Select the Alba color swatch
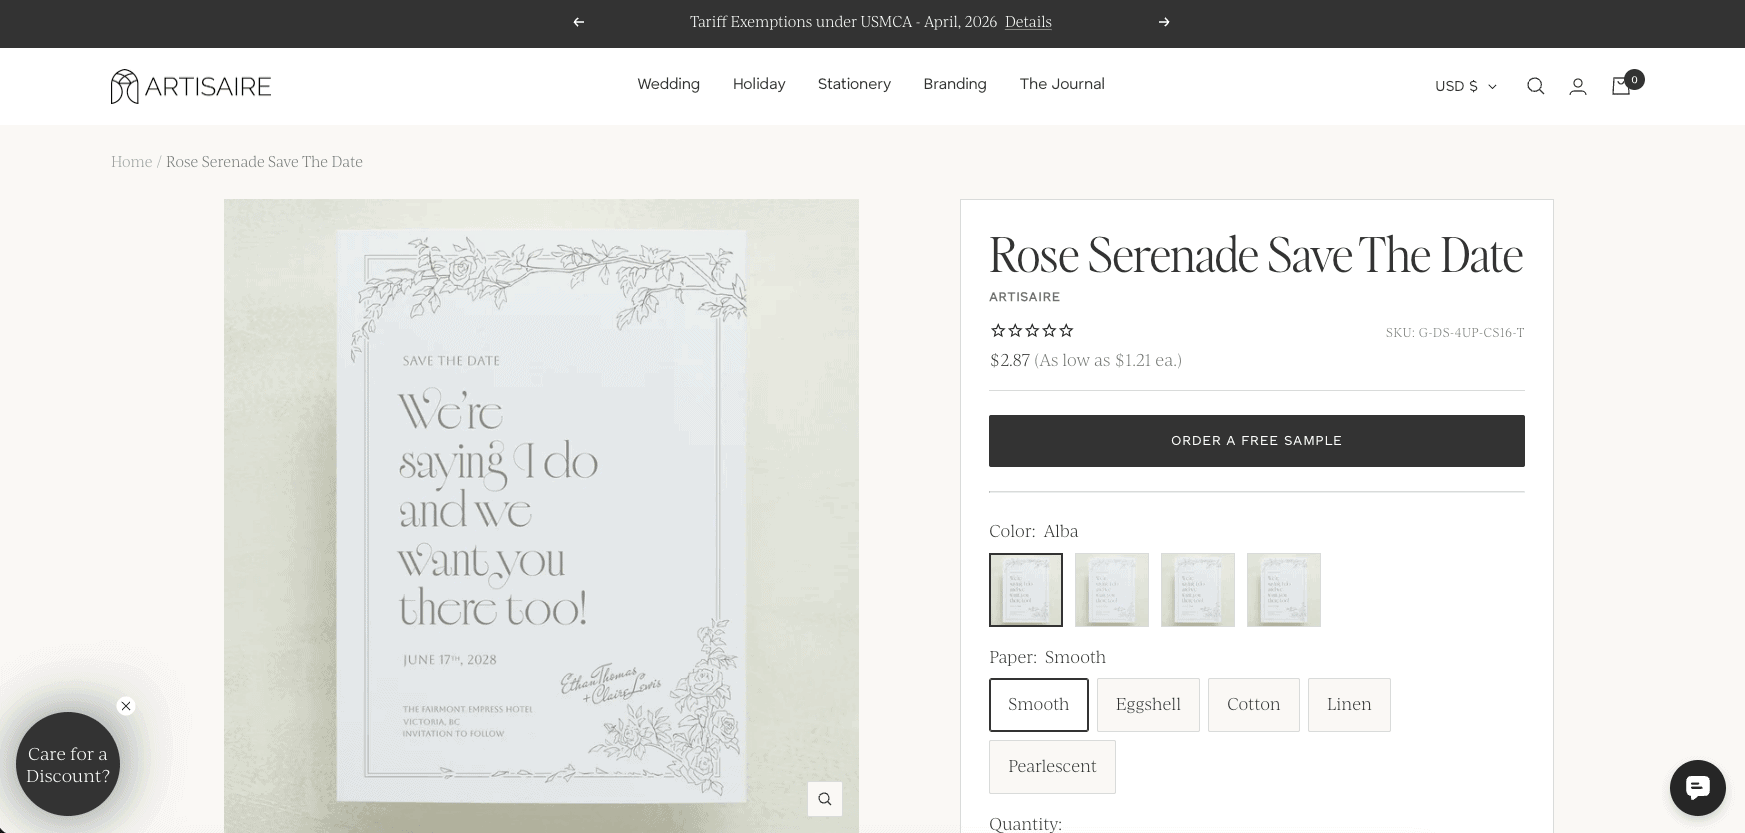This screenshot has width=1745, height=833. point(1026,590)
